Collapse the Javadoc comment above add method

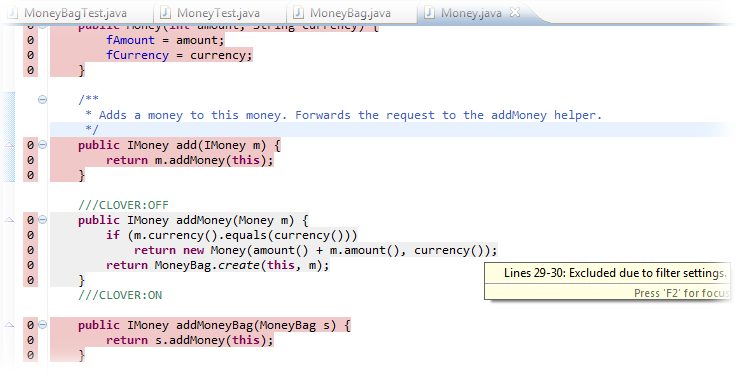pyautogui.click(x=42, y=99)
